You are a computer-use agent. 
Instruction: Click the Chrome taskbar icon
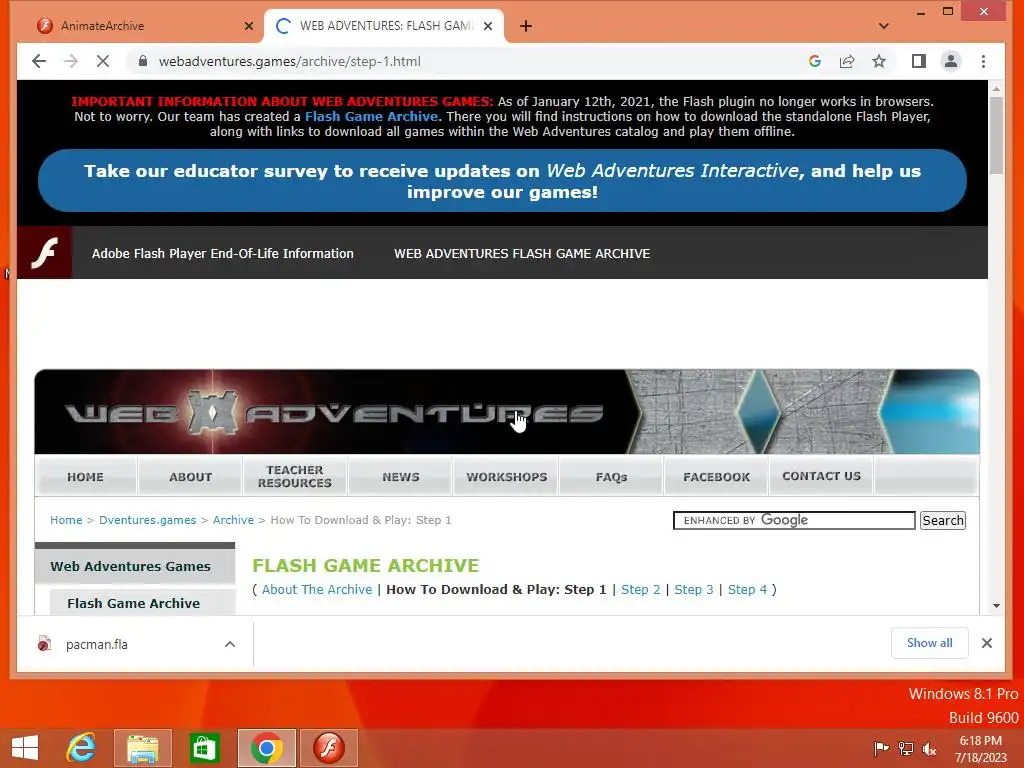266,747
